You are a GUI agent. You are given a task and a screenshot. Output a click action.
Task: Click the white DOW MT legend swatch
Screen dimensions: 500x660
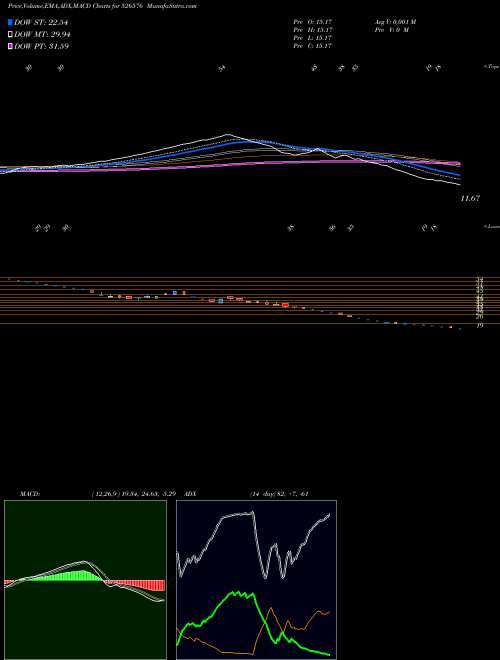(x=11, y=35)
